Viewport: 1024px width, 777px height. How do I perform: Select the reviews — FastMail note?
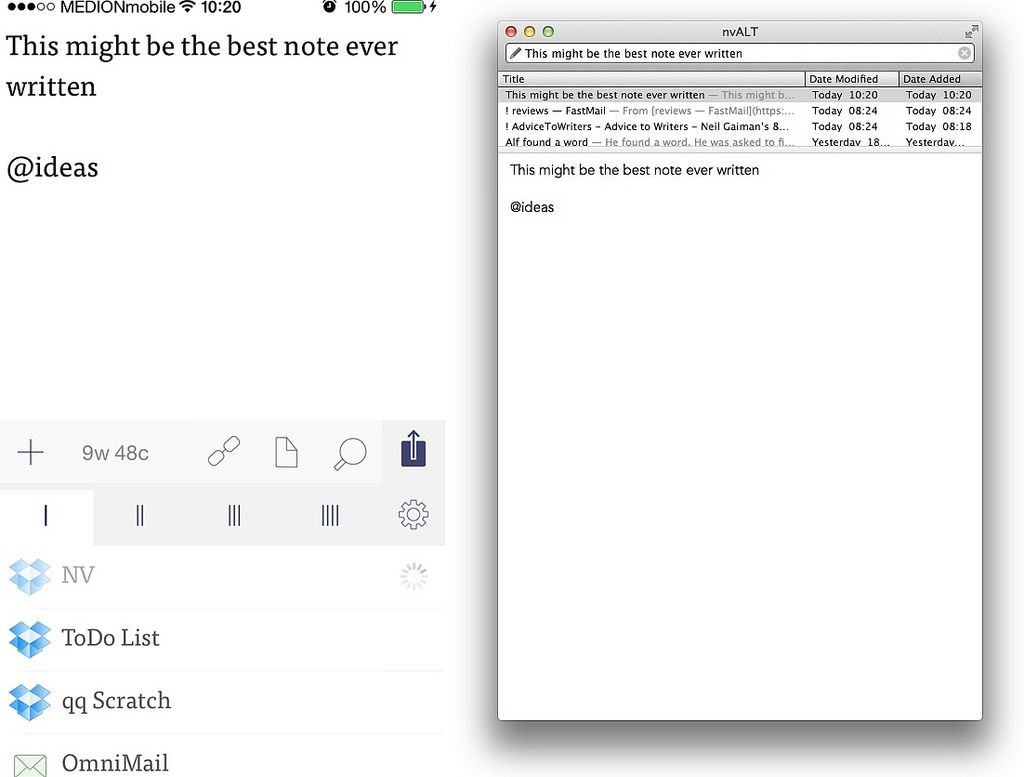coord(650,111)
